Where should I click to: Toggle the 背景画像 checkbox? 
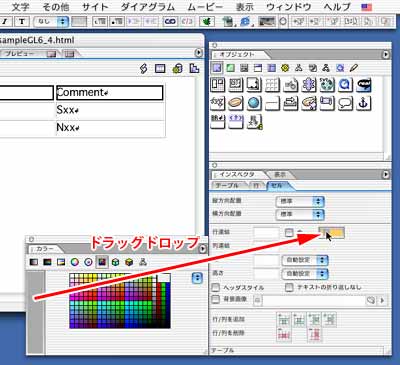(x=216, y=299)
